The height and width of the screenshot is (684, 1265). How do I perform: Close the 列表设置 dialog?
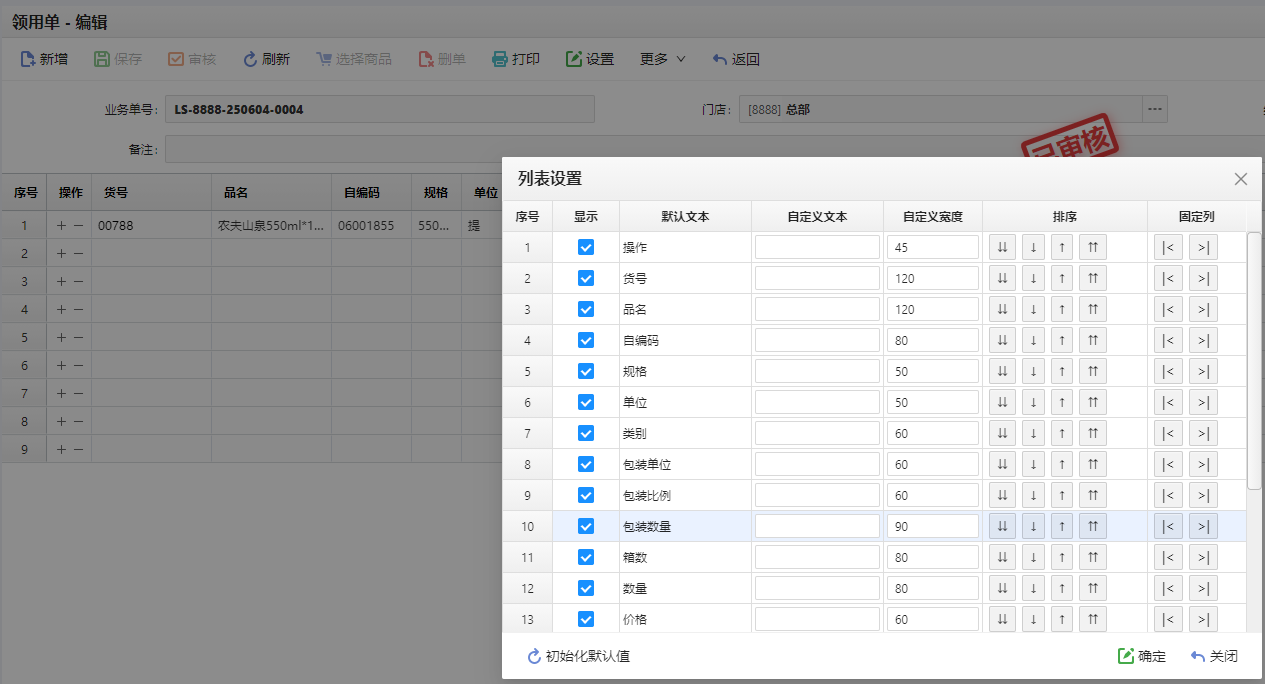point(1241,179)
